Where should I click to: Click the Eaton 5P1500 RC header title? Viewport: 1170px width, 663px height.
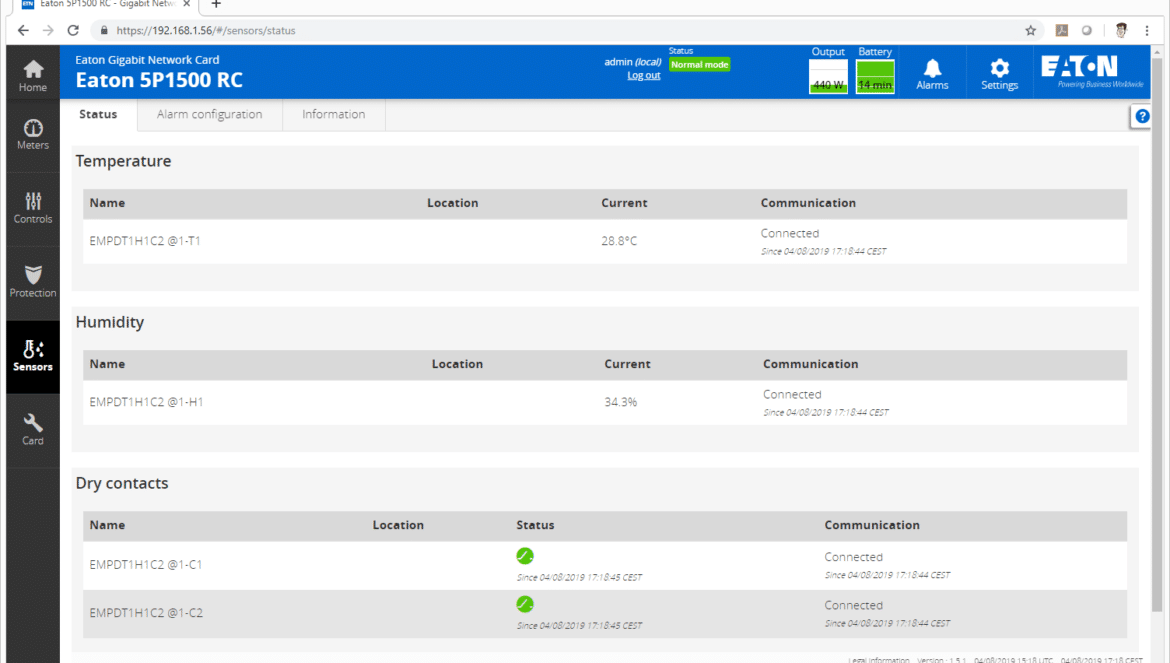pos(159,80)
